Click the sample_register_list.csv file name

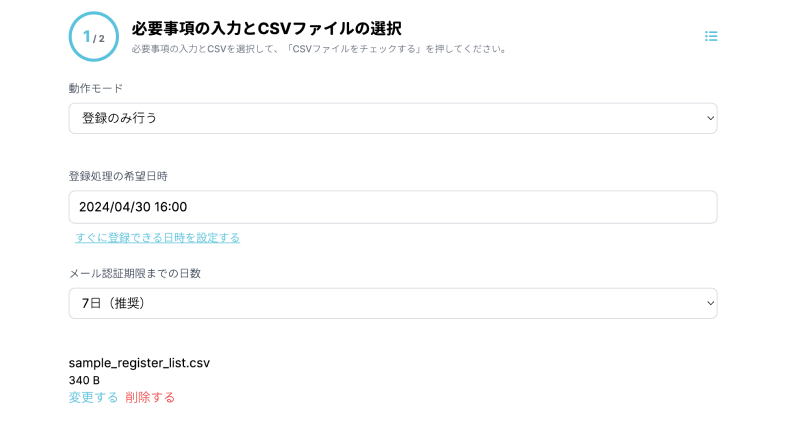point(139,363)
